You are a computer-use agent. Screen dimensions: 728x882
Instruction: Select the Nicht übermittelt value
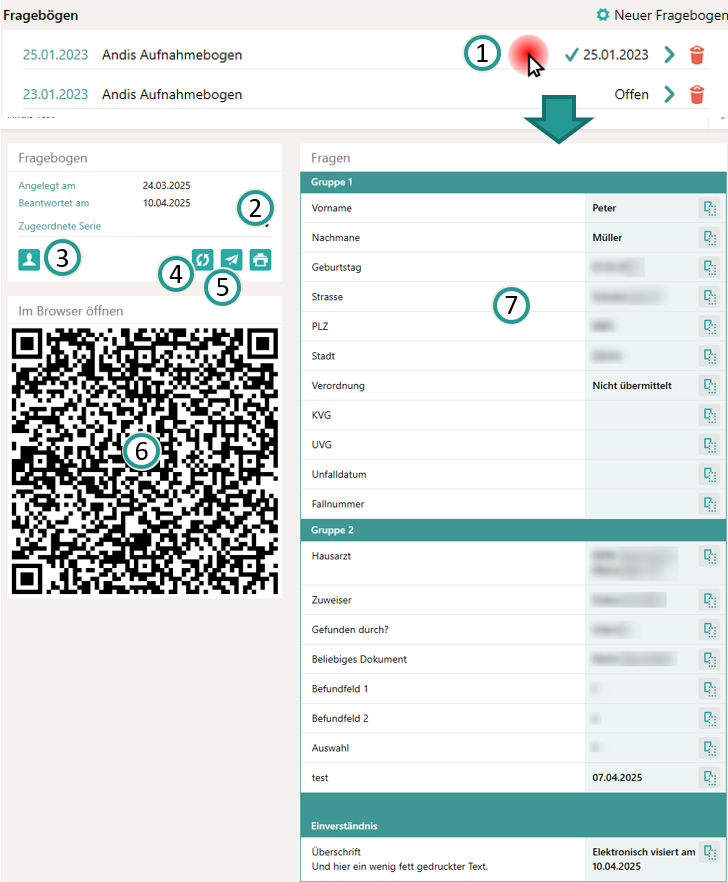632,386
